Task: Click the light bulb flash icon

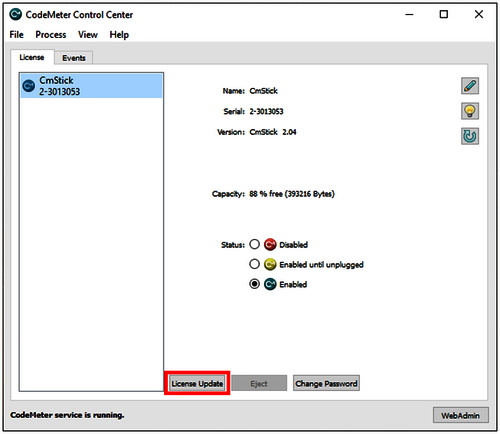Action: point(470,111)
